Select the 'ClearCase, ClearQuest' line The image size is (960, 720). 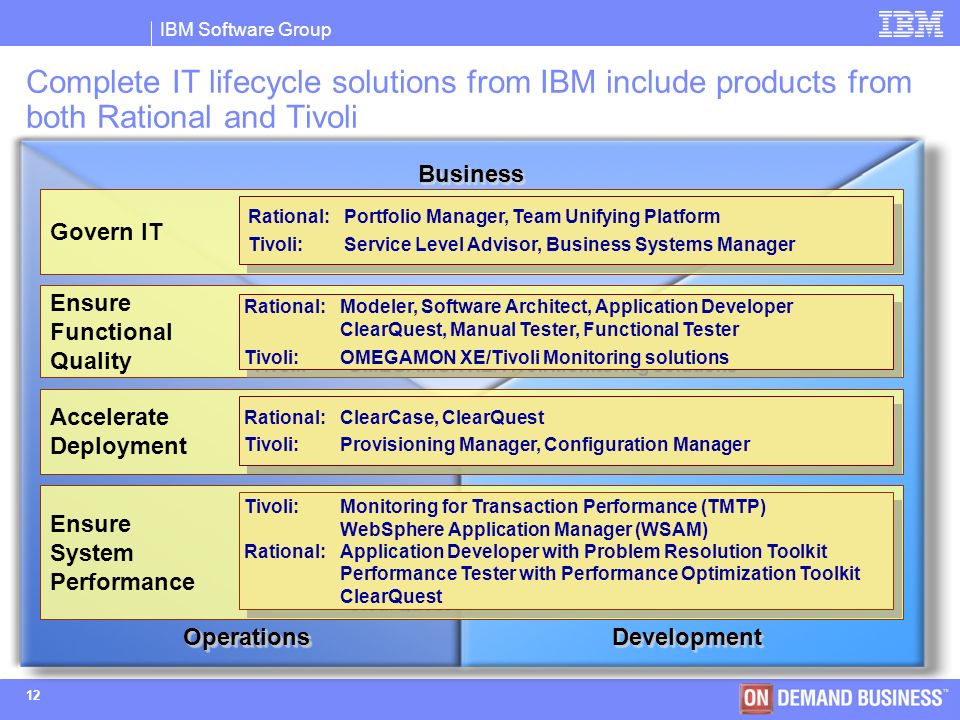(441, 417)
